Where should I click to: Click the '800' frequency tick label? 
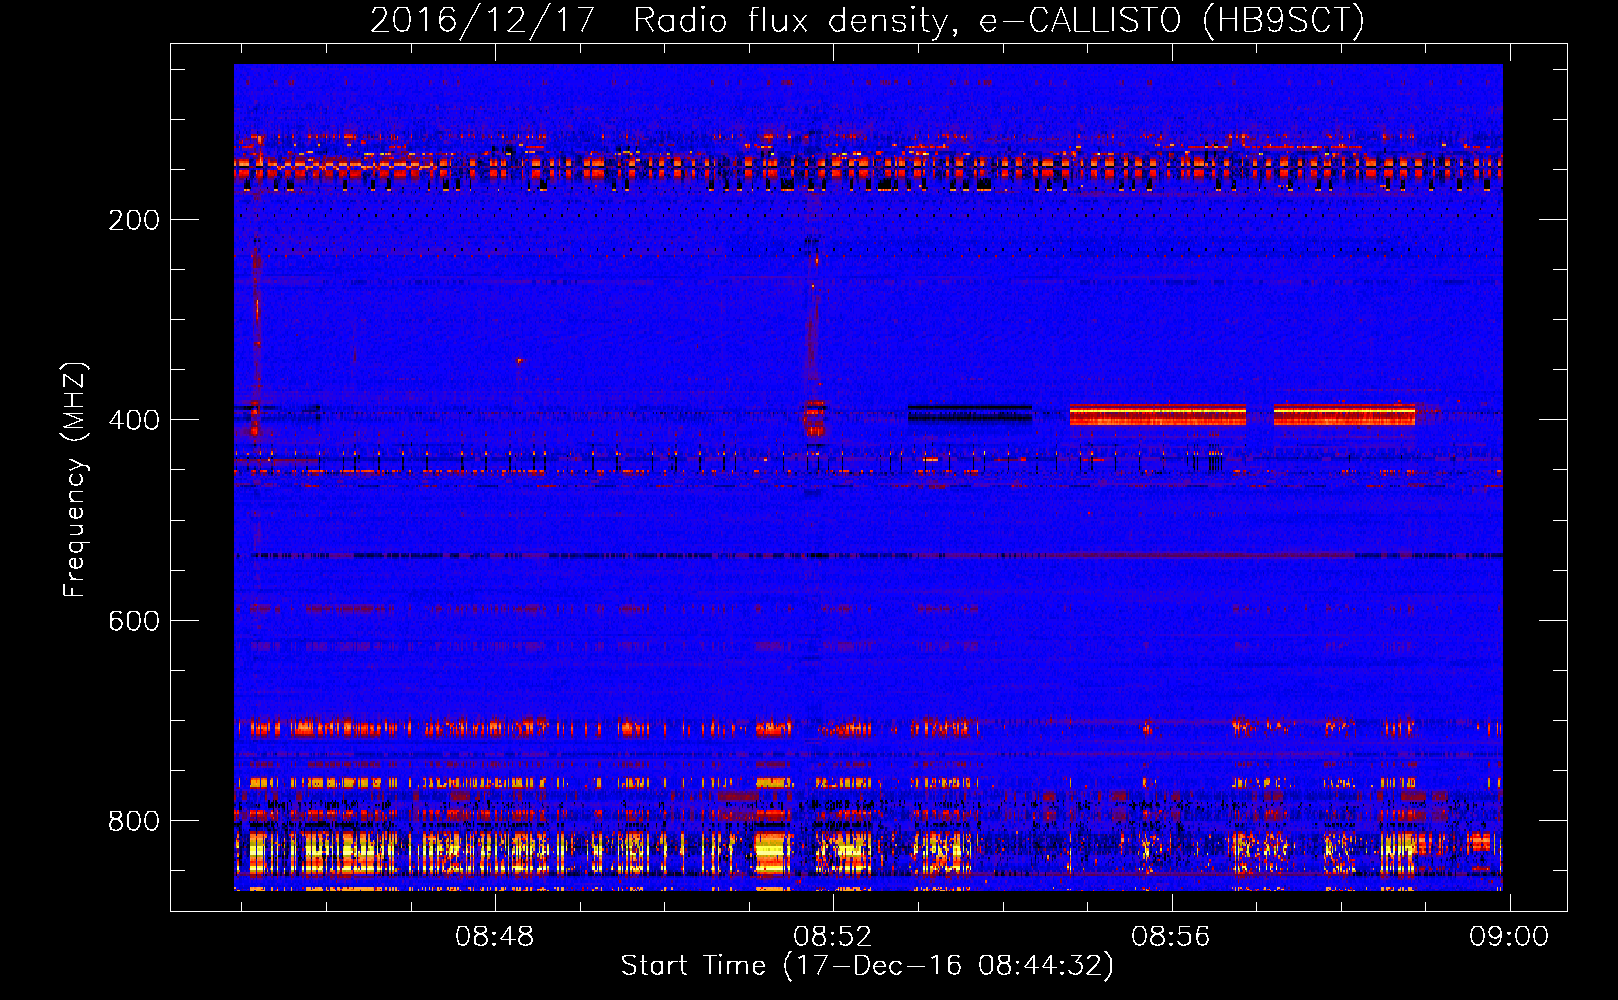pos(134,821)
